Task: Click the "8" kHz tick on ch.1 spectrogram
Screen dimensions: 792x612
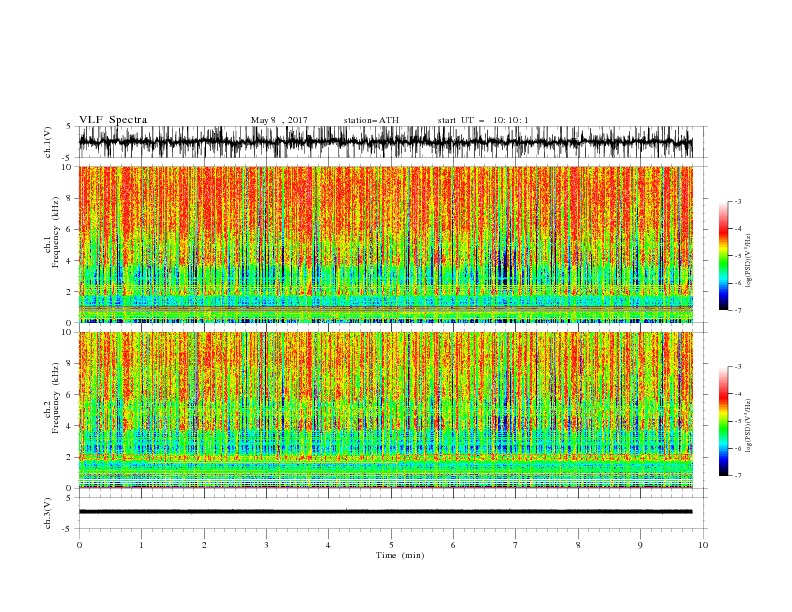Action: pos(71,198)
